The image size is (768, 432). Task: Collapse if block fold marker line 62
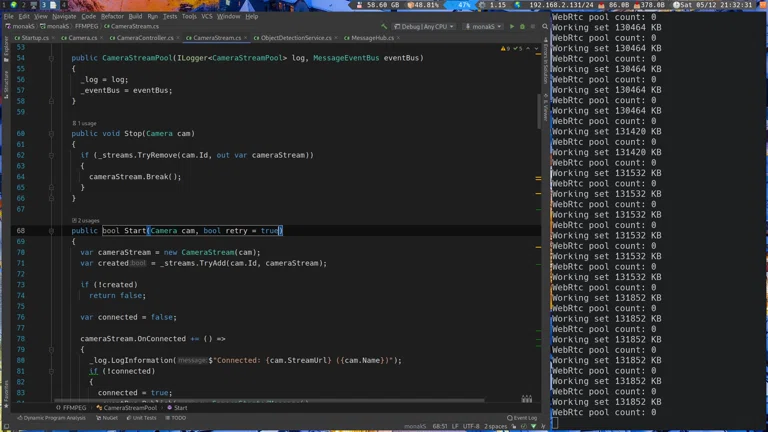point(51,155)
